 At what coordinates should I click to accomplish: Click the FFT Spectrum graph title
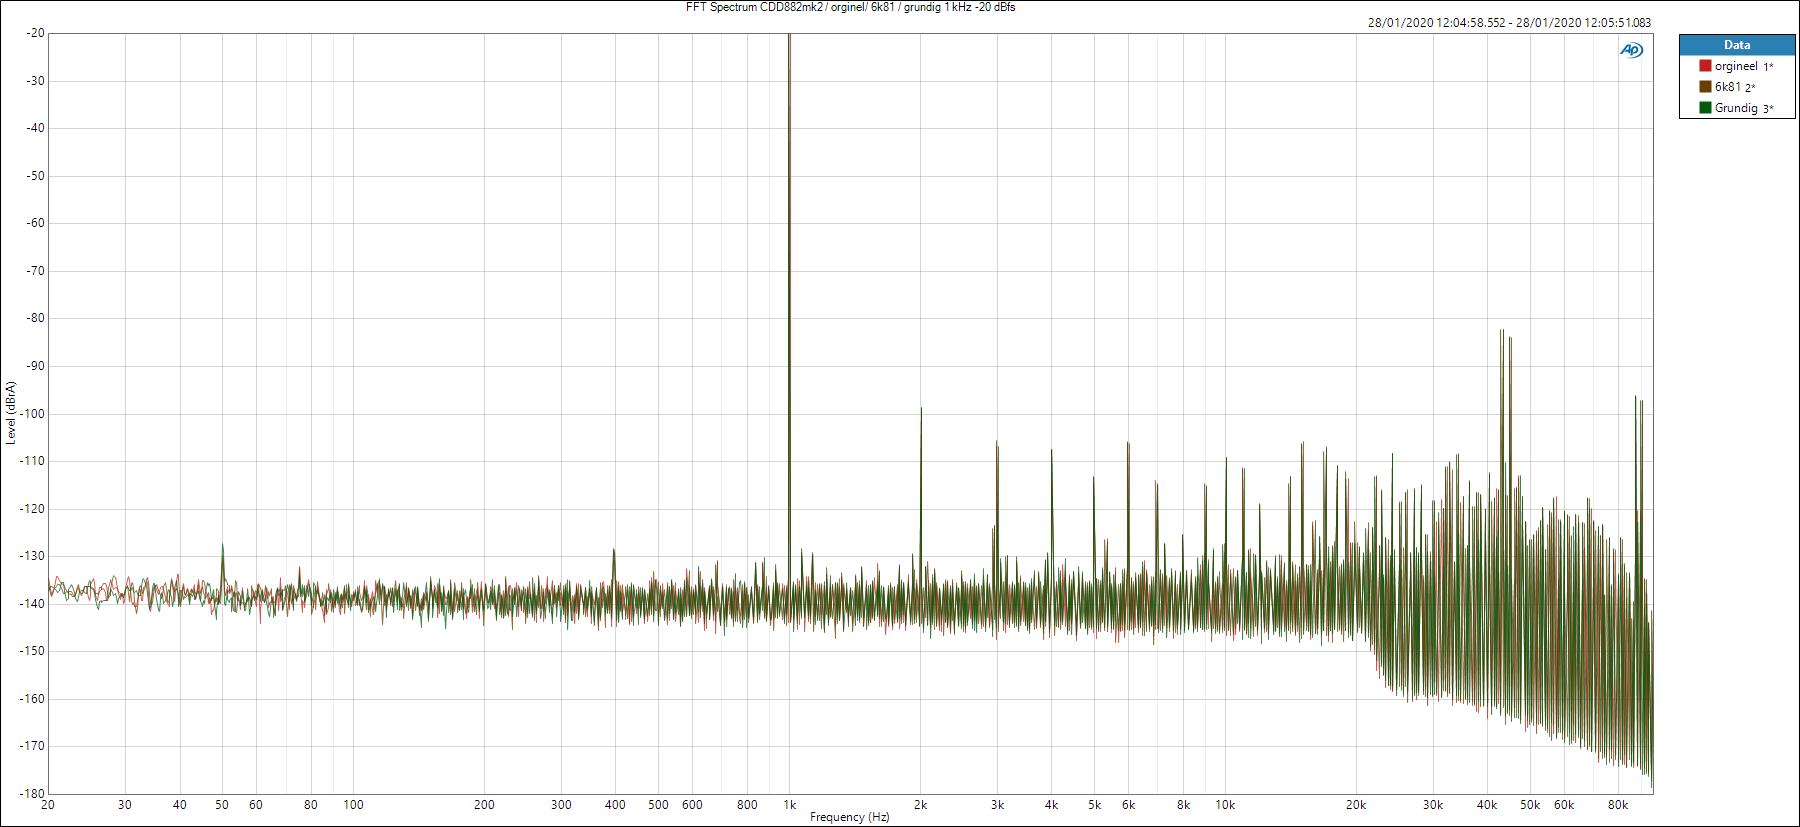[x=851, y=7]
